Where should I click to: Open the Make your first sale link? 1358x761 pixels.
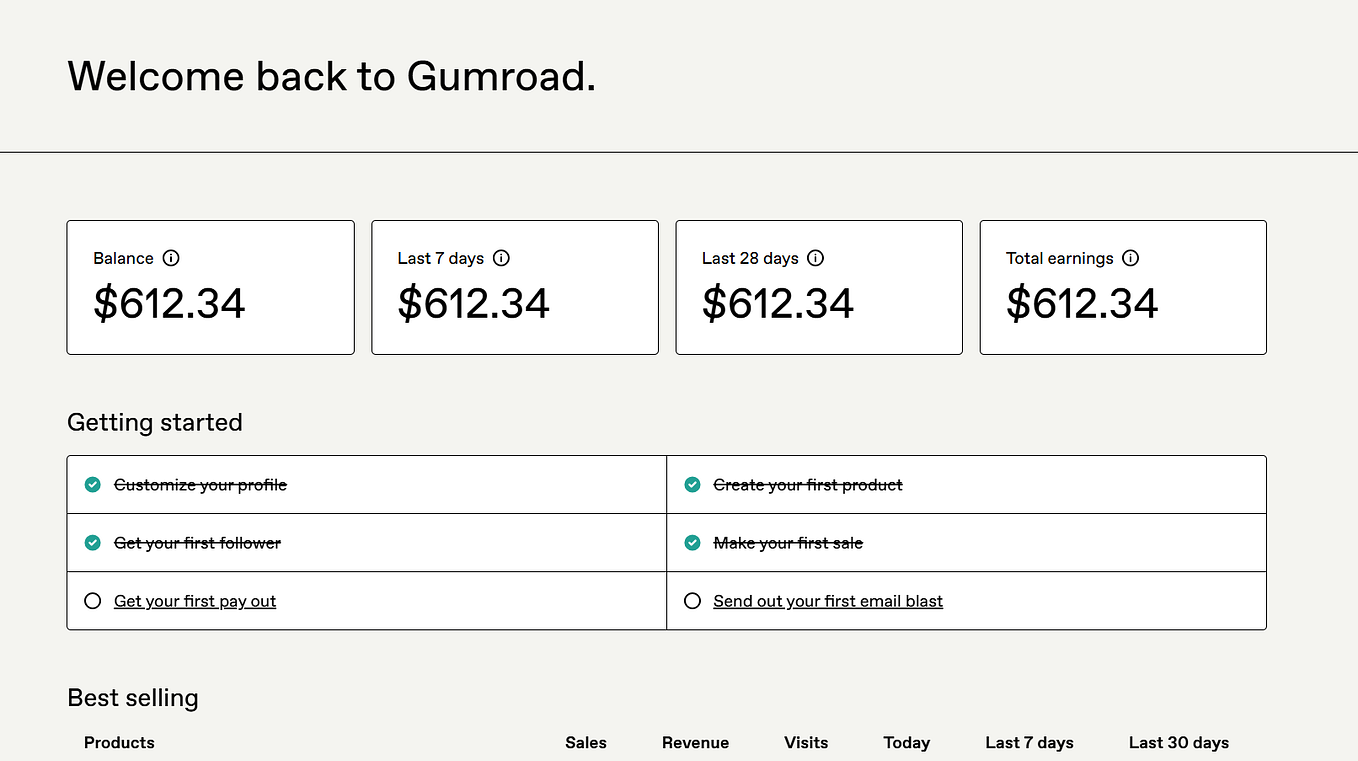788,543
